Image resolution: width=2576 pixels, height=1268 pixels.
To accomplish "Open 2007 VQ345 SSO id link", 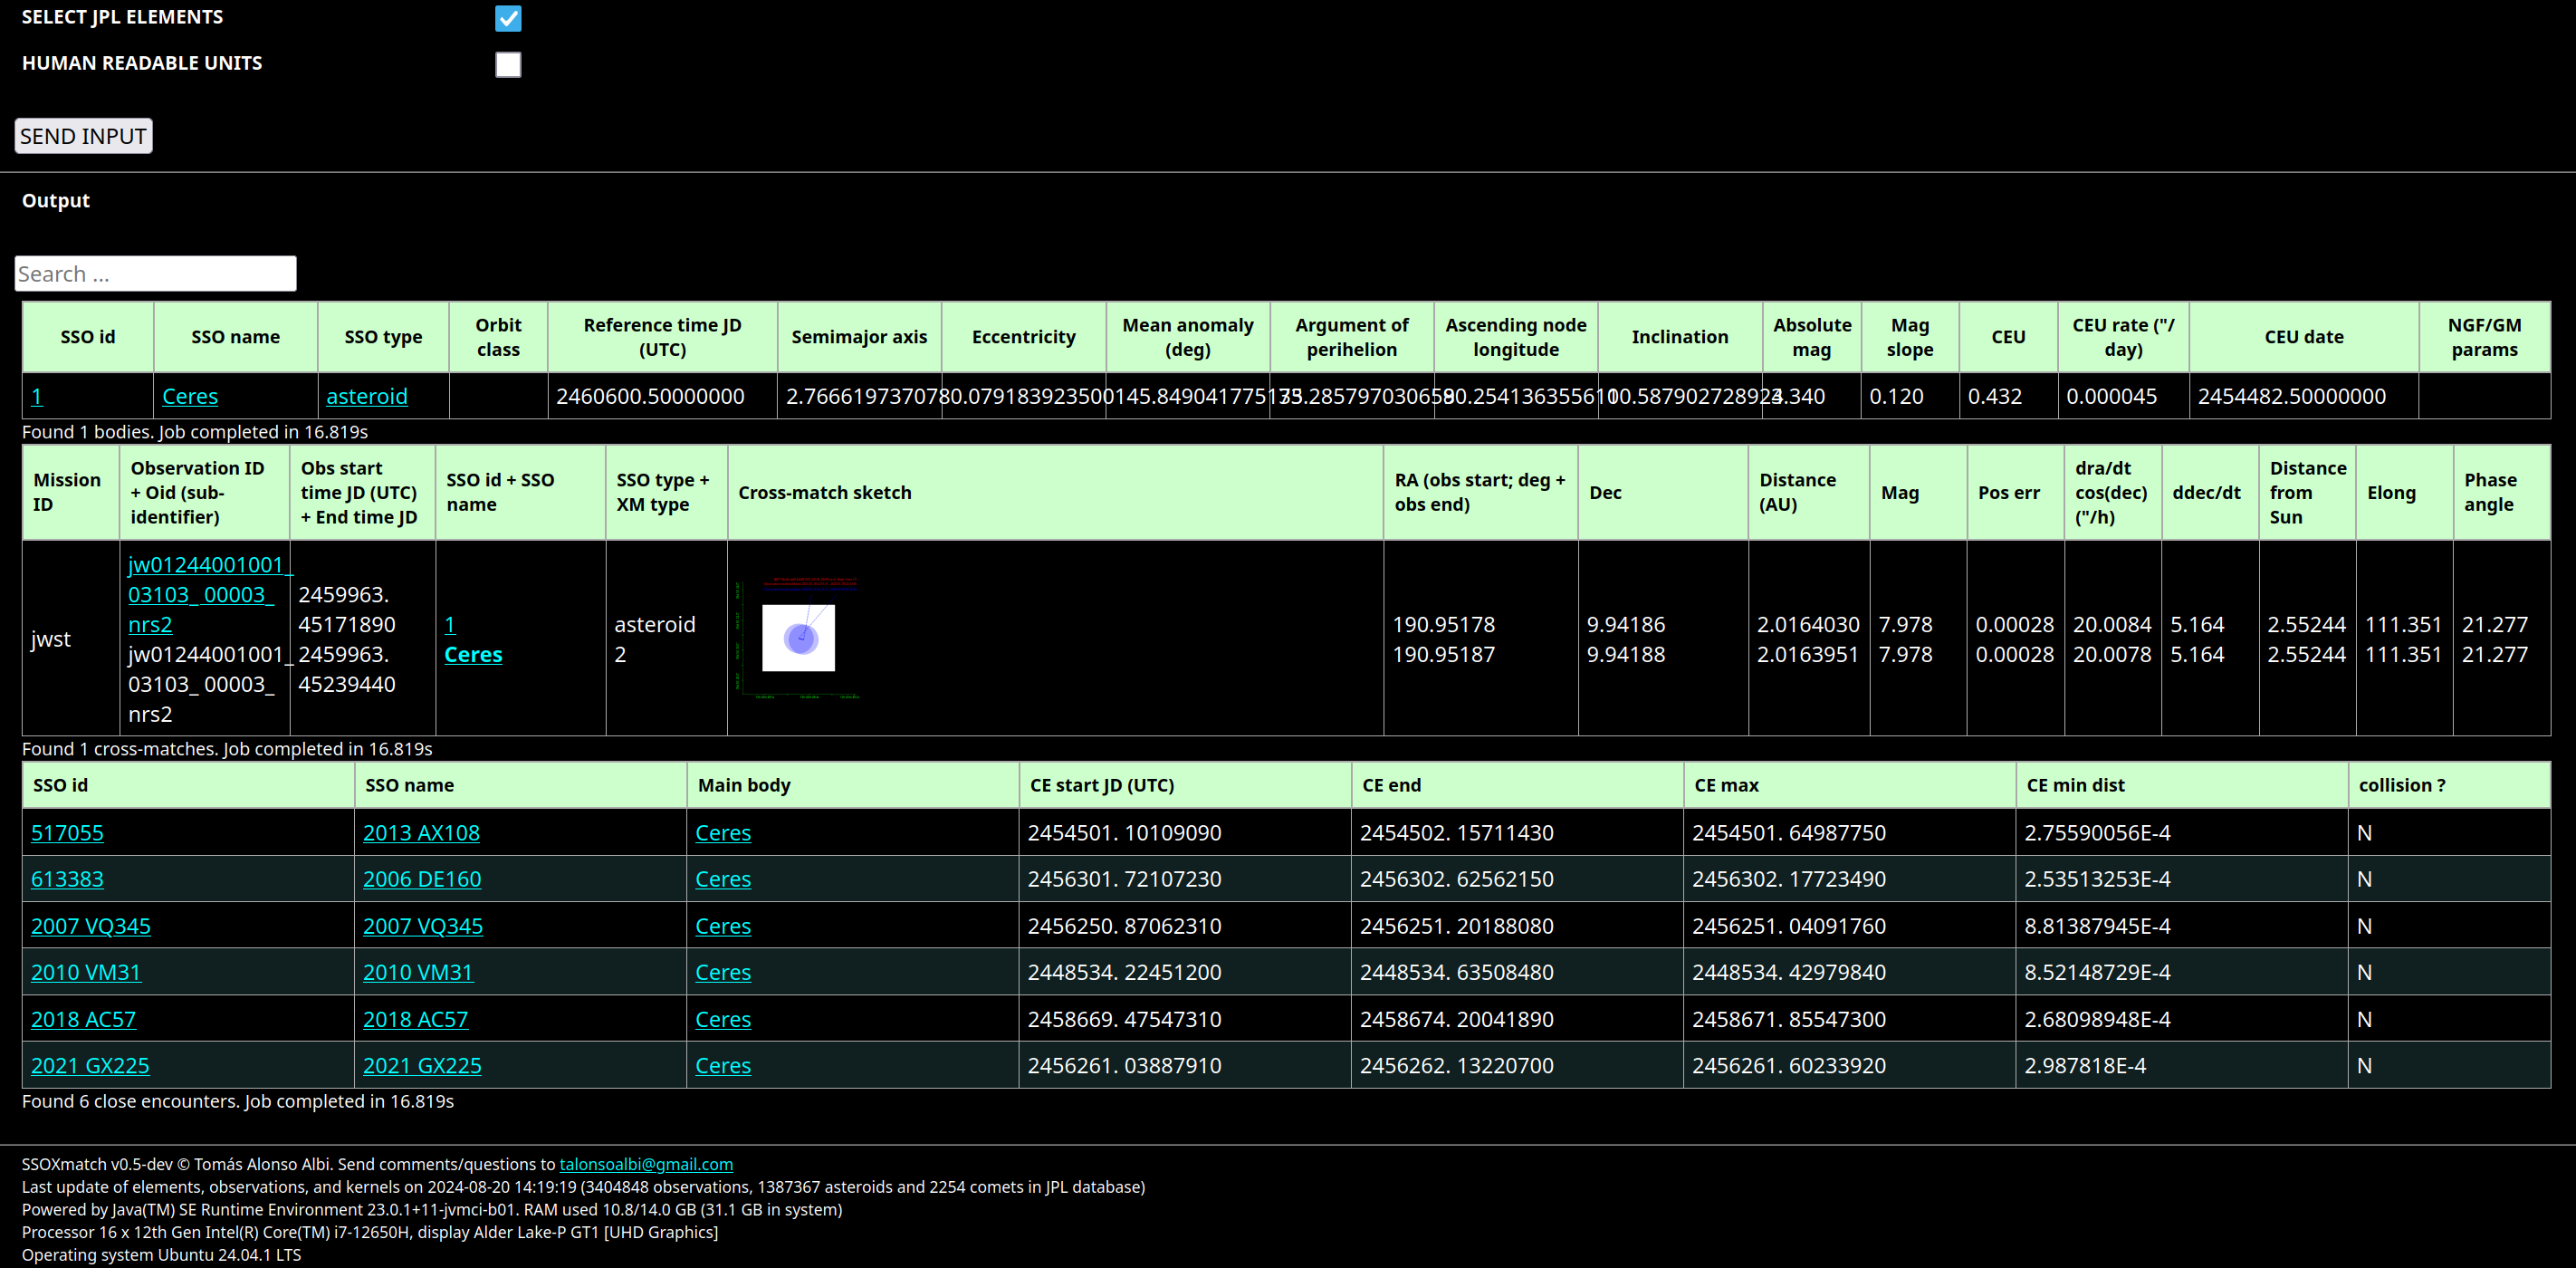I will pos(91,925).
